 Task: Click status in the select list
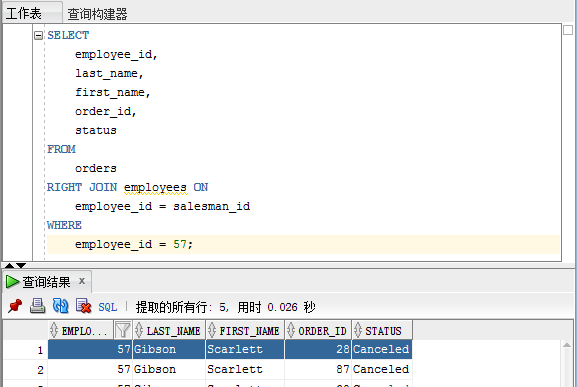pyautogui.click(x=96, y=131)
